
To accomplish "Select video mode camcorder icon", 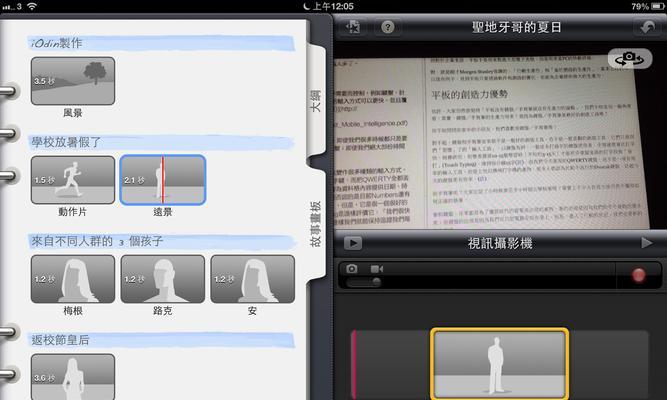I will [377, 269].
